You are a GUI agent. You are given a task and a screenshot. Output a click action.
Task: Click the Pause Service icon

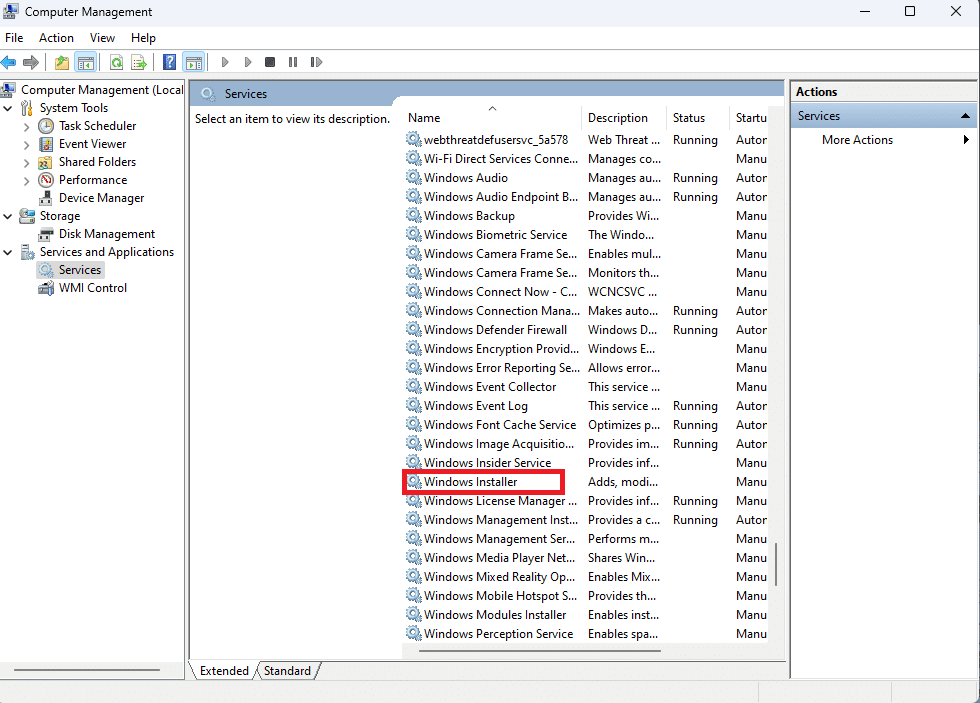point(292,62)
